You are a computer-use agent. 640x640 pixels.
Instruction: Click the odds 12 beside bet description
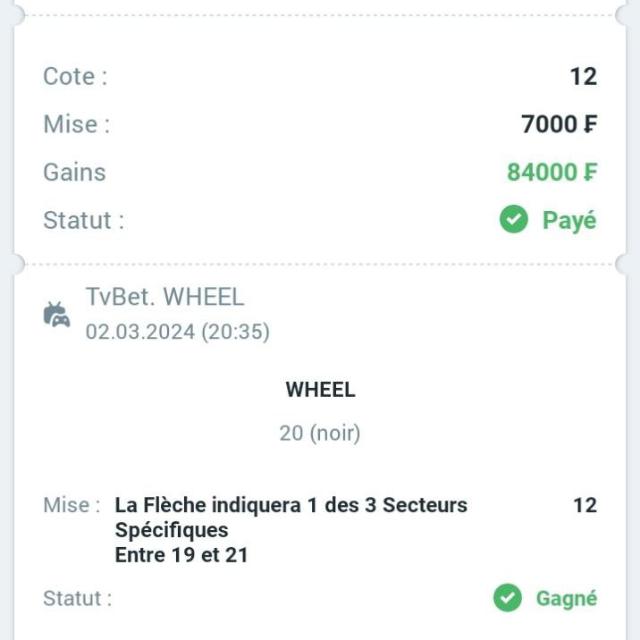coord(585,505)
